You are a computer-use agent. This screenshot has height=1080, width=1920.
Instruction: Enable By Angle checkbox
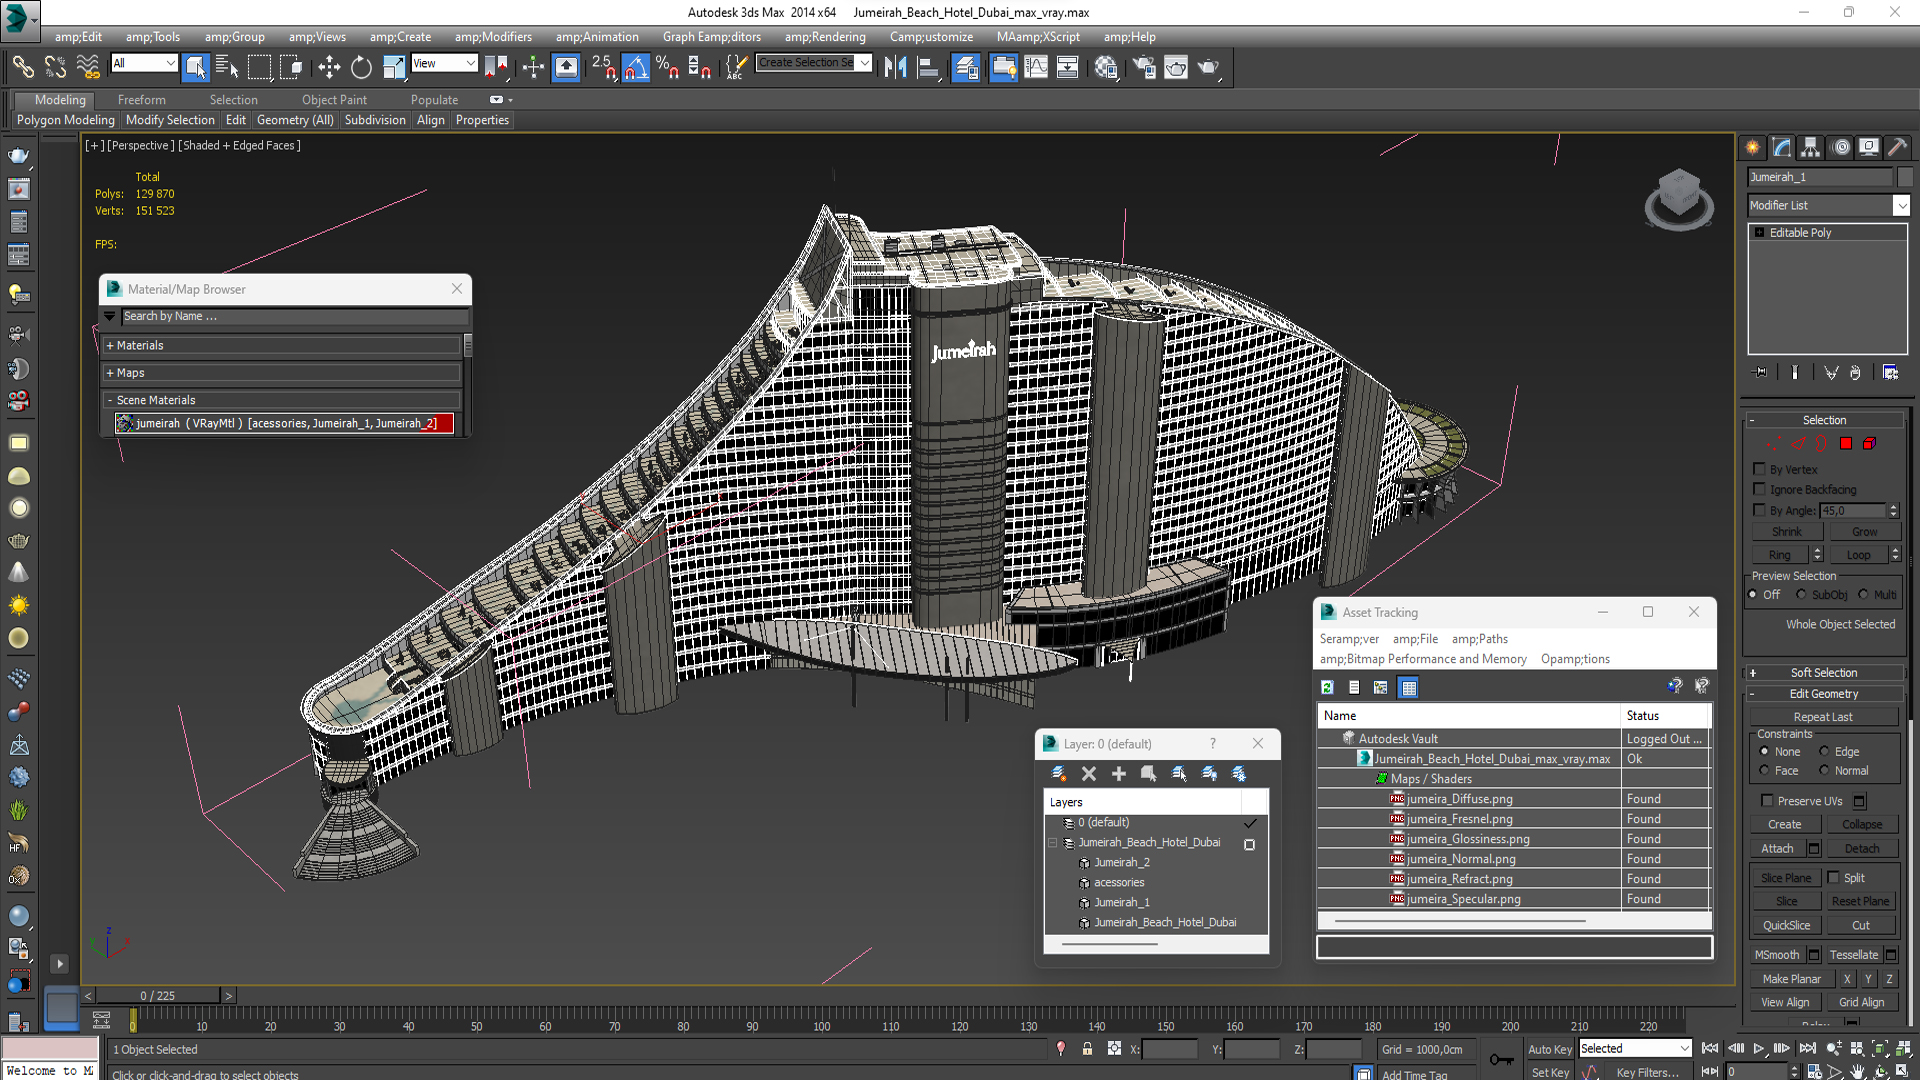tap(1760, 510)
